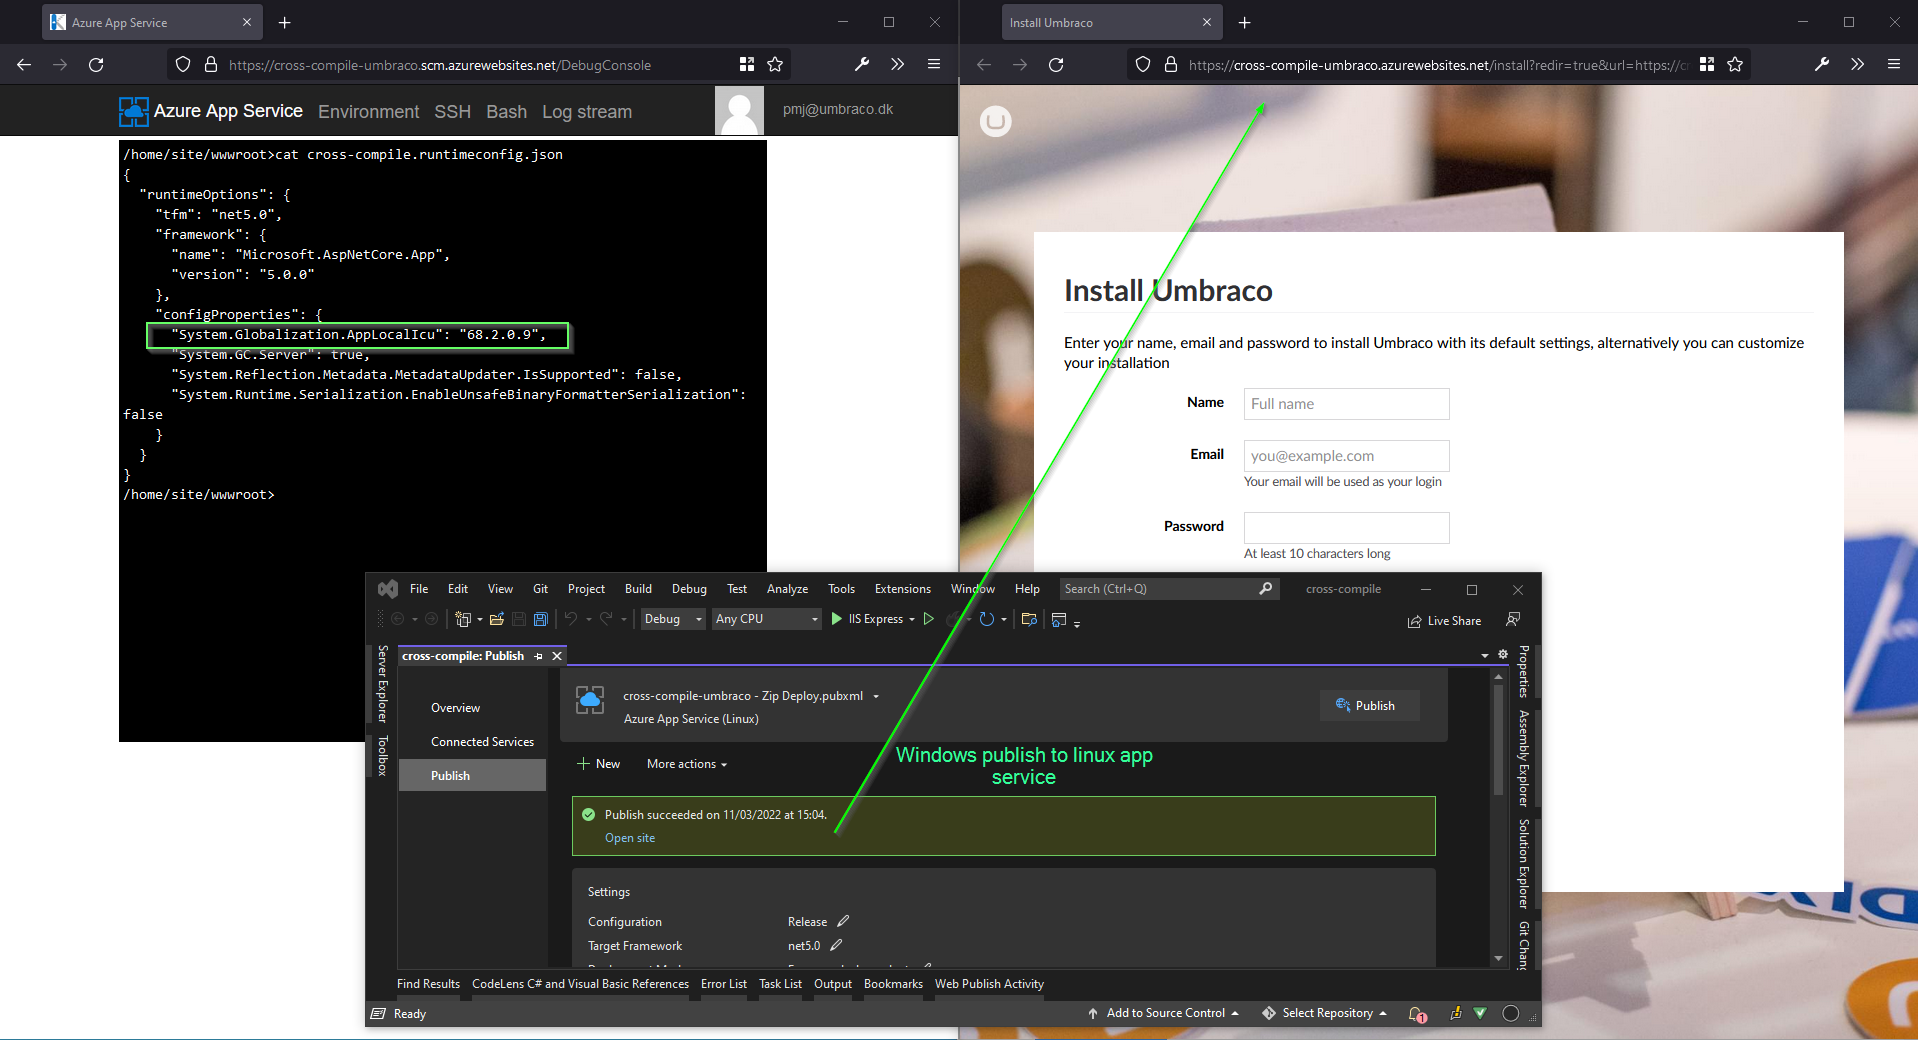Click the Azure App Service logo icon
Image resolution: width=1918 pixels, height=1040 pixels.
[133, 111]
